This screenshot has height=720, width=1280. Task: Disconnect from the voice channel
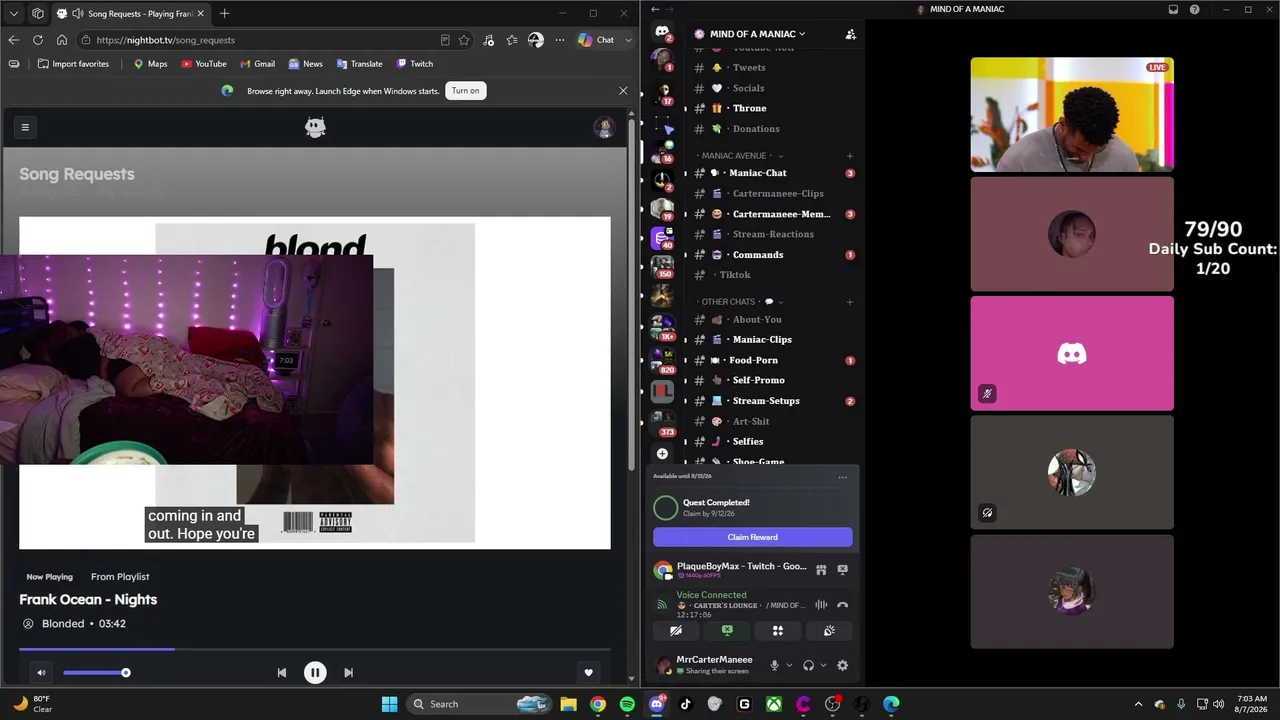pyautogui.click(x=842, y=605)
